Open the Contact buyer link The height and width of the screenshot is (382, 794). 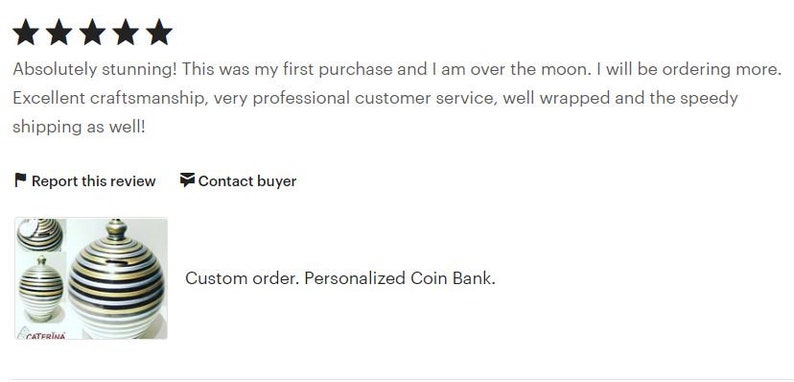coord(238,181)
